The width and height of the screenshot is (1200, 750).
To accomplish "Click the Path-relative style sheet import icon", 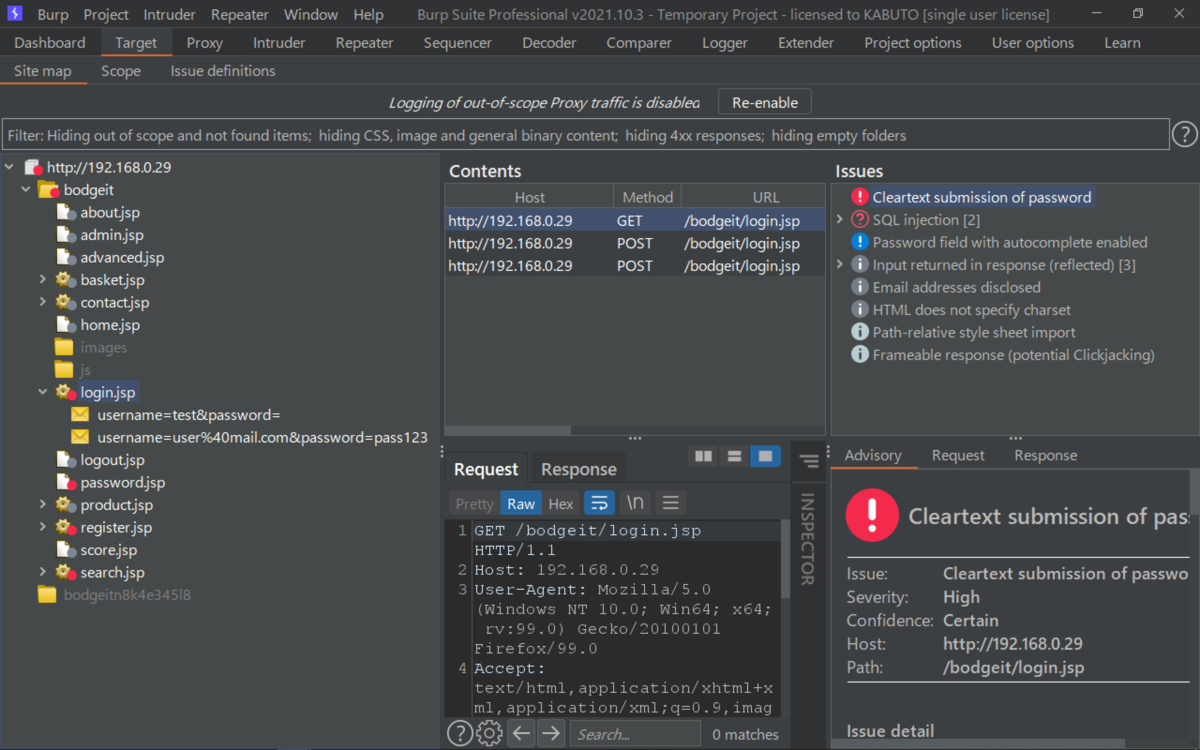I will (859, 332).
